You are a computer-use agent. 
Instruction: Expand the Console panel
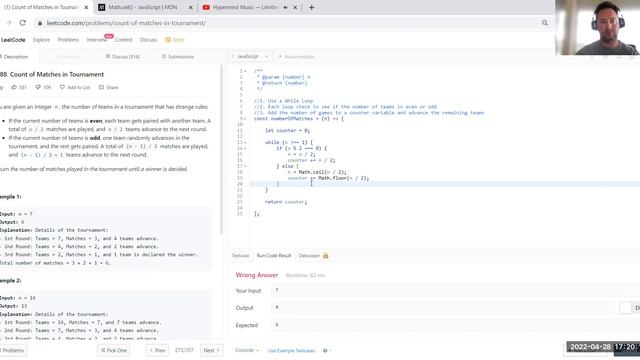(247, 350)
